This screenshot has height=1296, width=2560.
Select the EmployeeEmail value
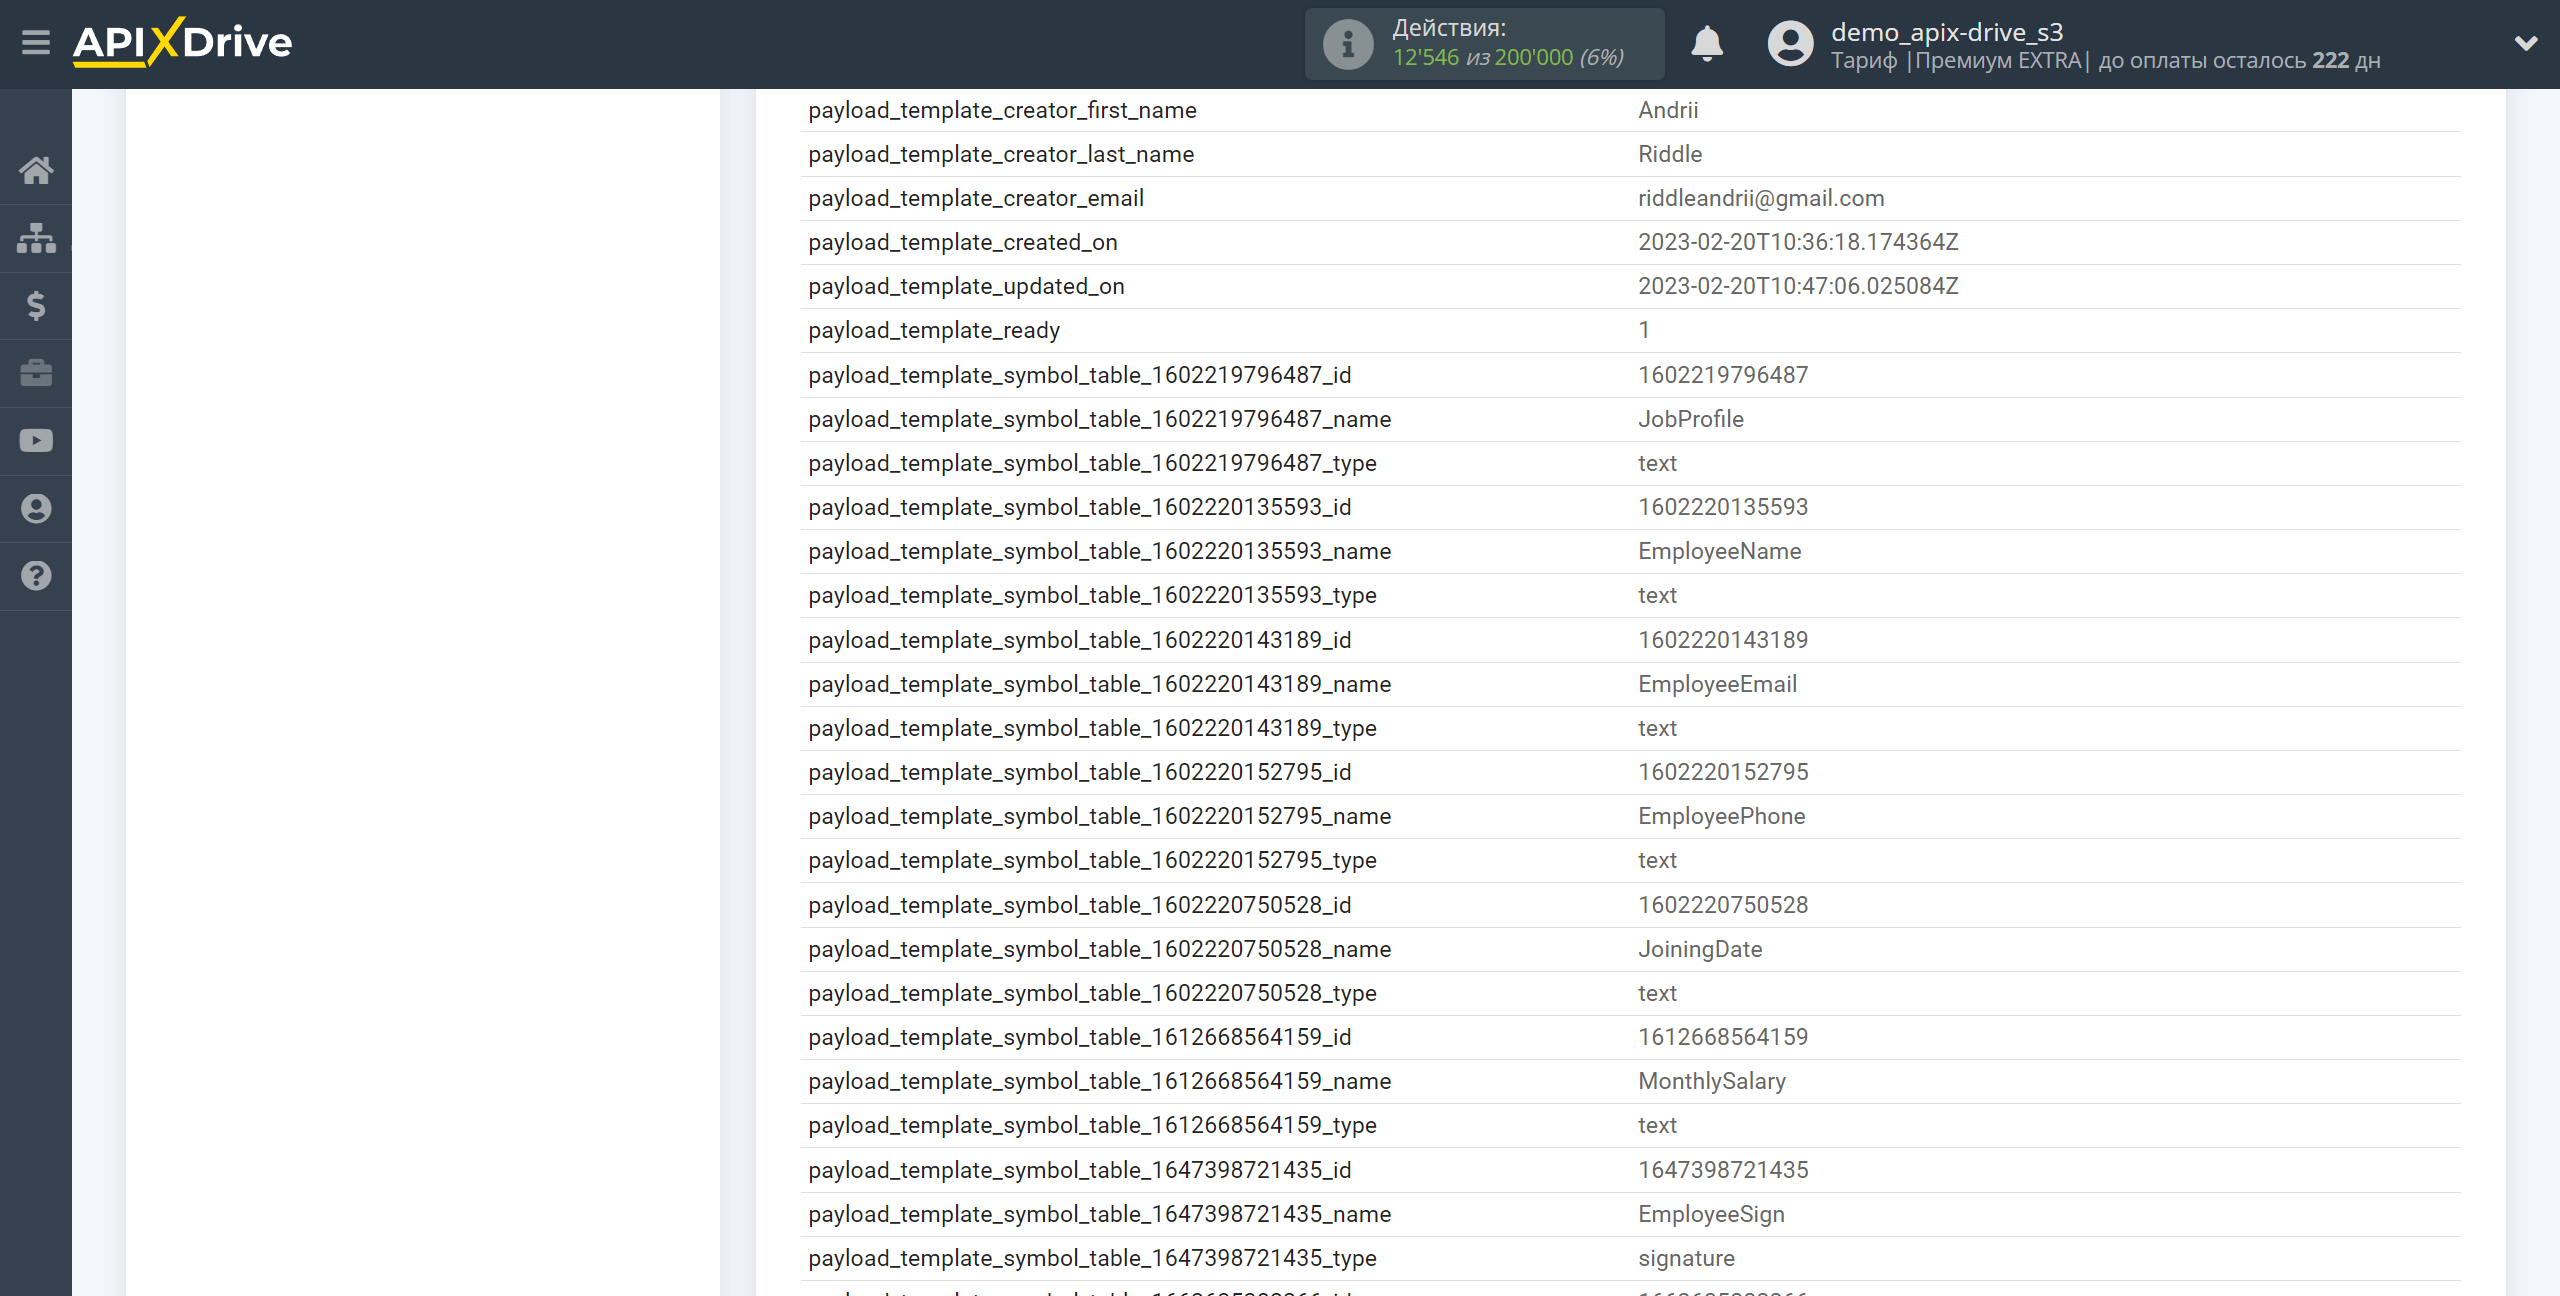tap(1718, 684)
